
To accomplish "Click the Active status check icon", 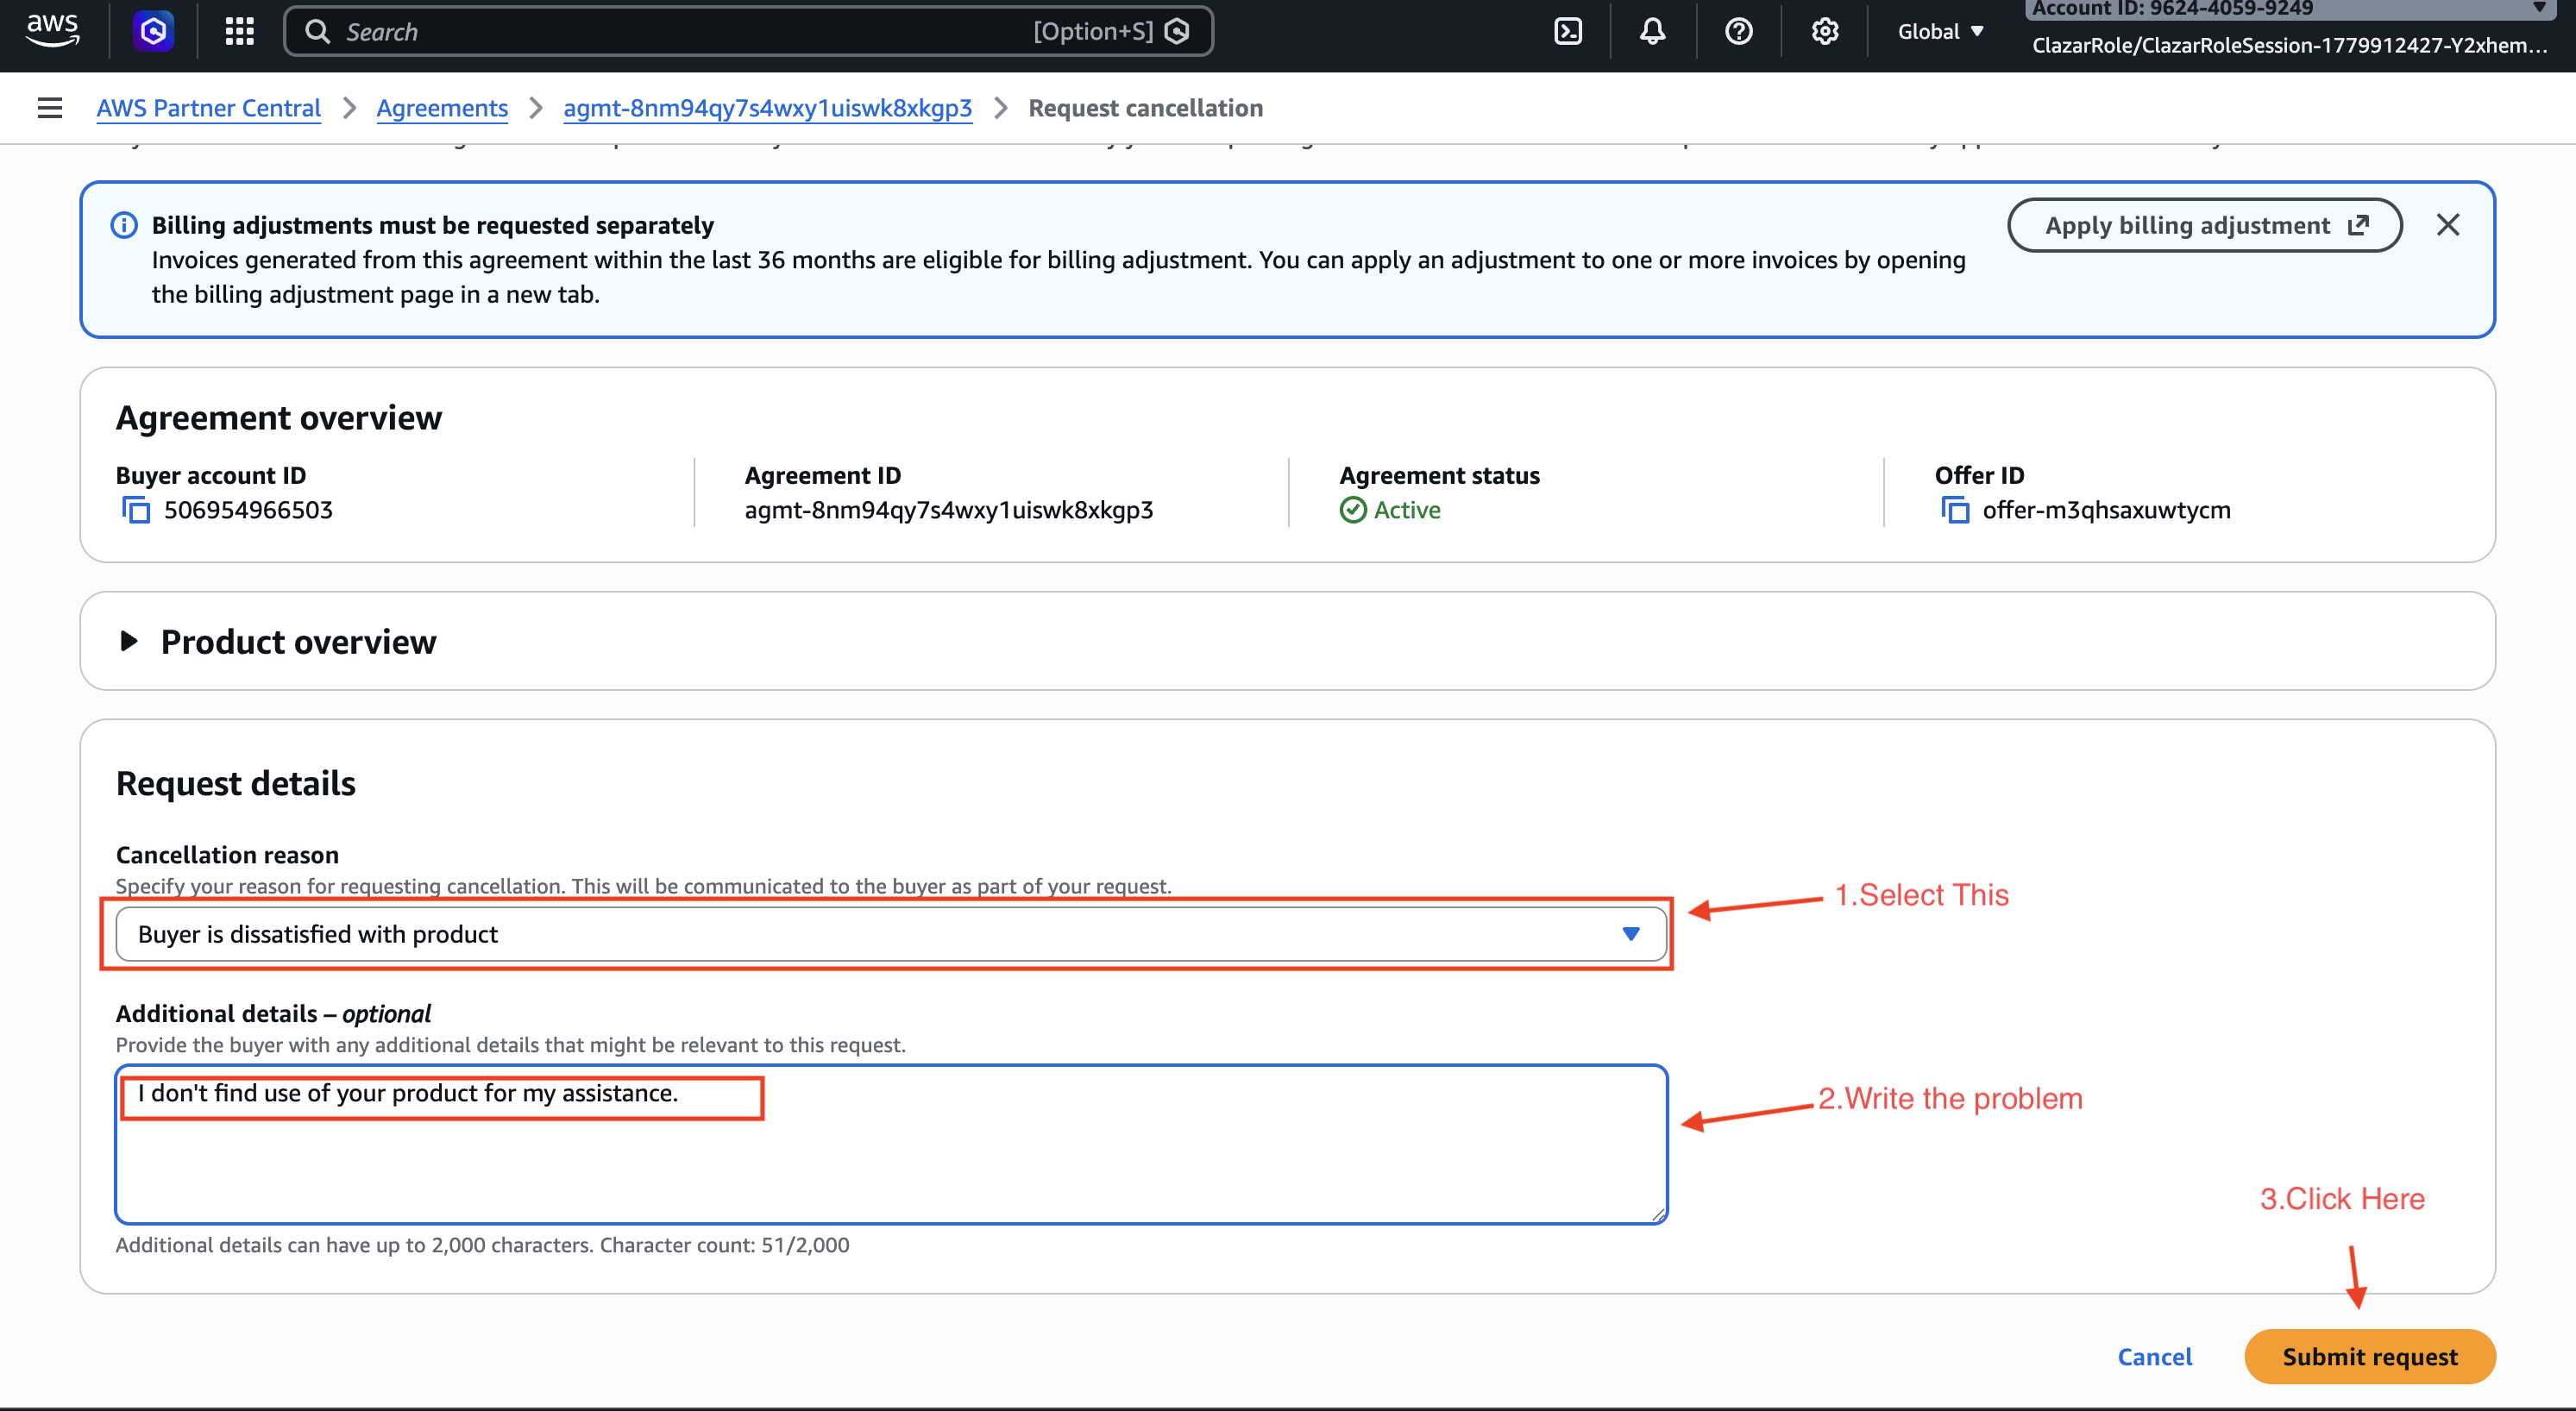I will [x=1353, y=510].
